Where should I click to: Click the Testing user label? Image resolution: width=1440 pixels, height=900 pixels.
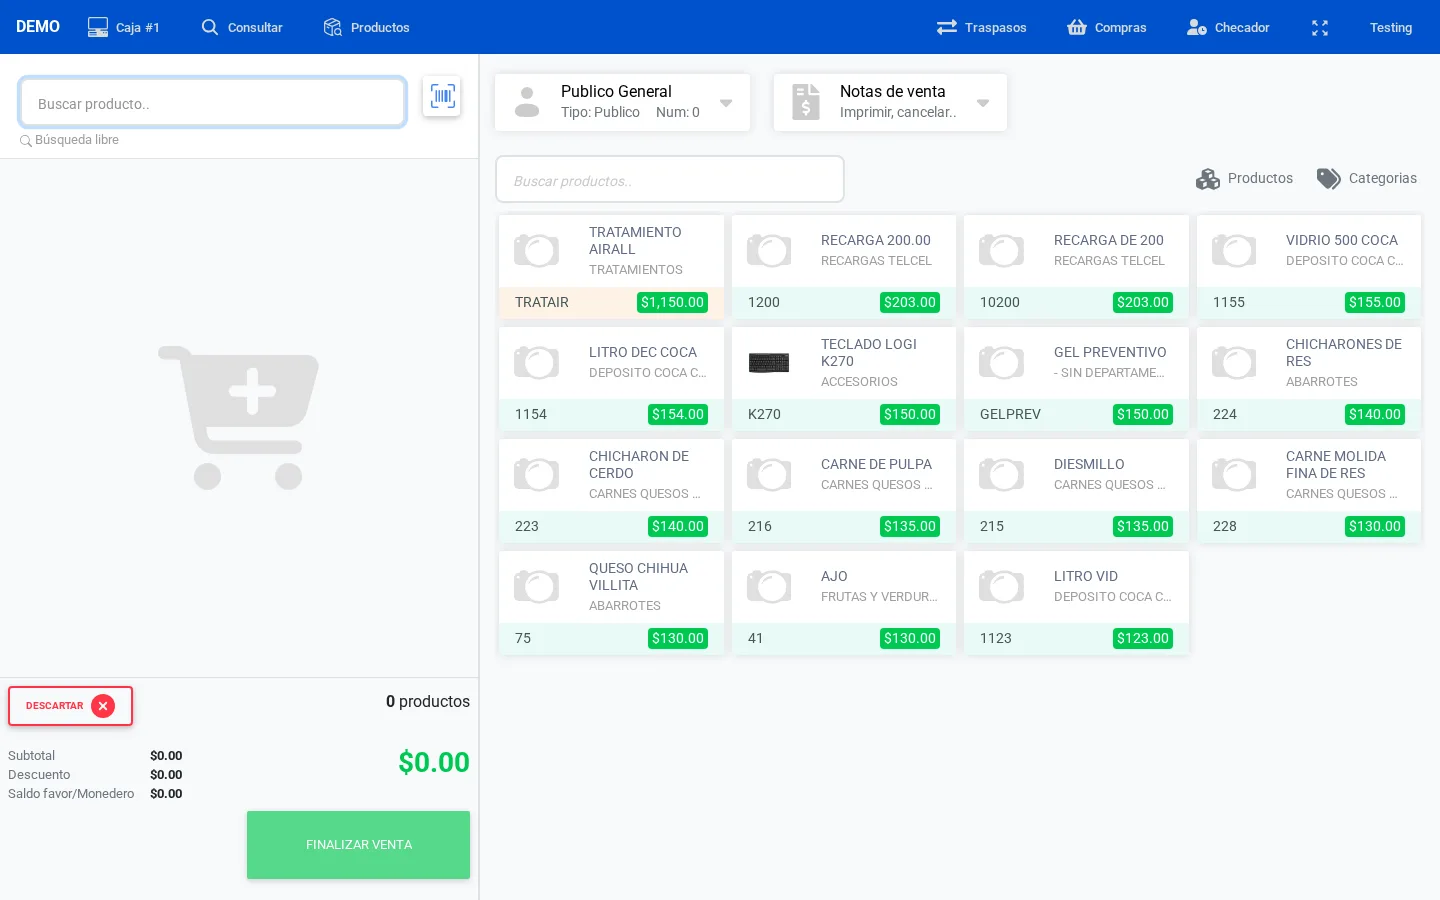pyautogui.click(x=1391, y=27)
